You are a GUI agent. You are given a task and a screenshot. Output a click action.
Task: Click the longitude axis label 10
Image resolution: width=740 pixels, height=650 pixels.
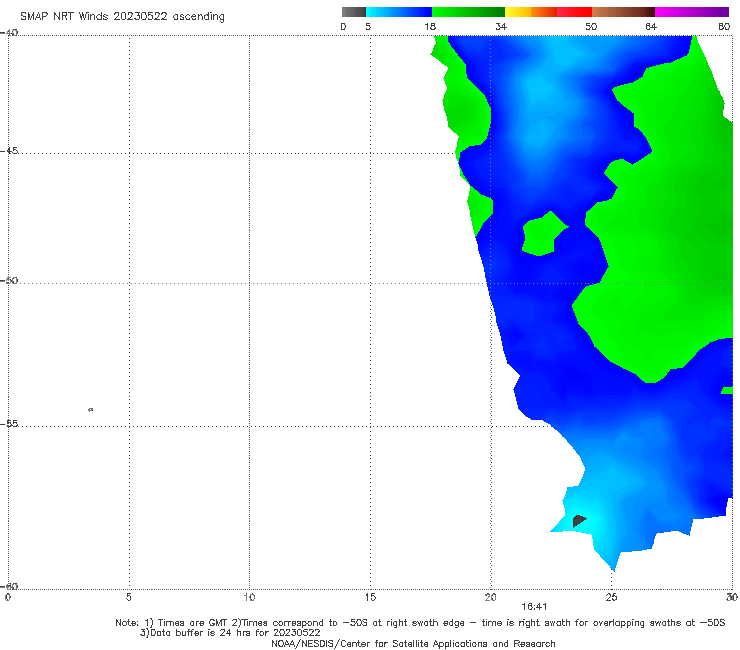point(249,598)
